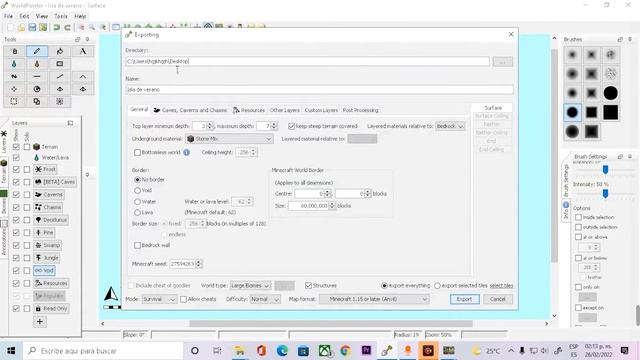This screenshot has height=360, width=640.
Task: Select the Deciduous forest layer
Action: (x=51, y=220)
